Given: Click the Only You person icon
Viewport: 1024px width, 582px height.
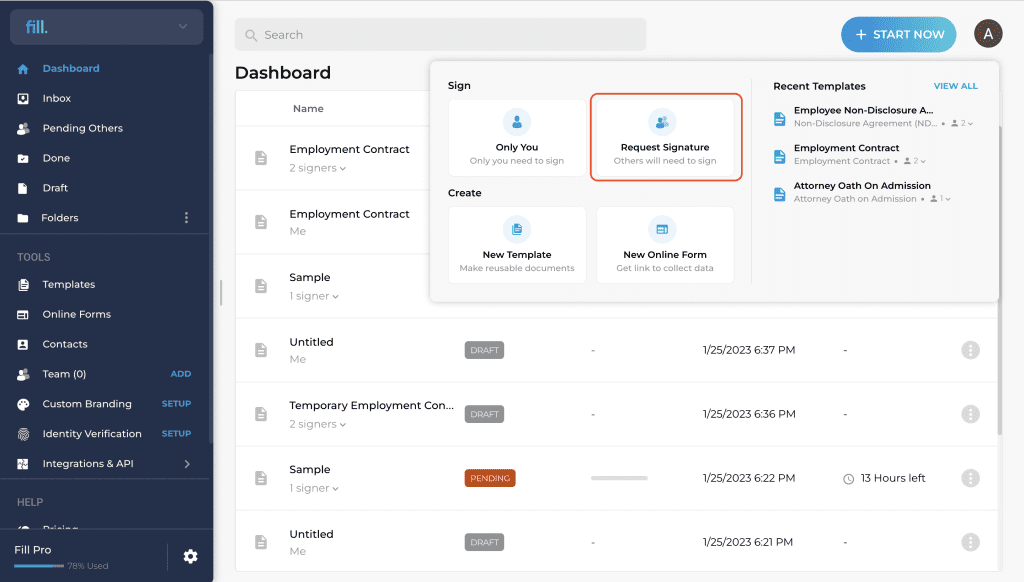Looking at the screenshot, I should [517, 122].
